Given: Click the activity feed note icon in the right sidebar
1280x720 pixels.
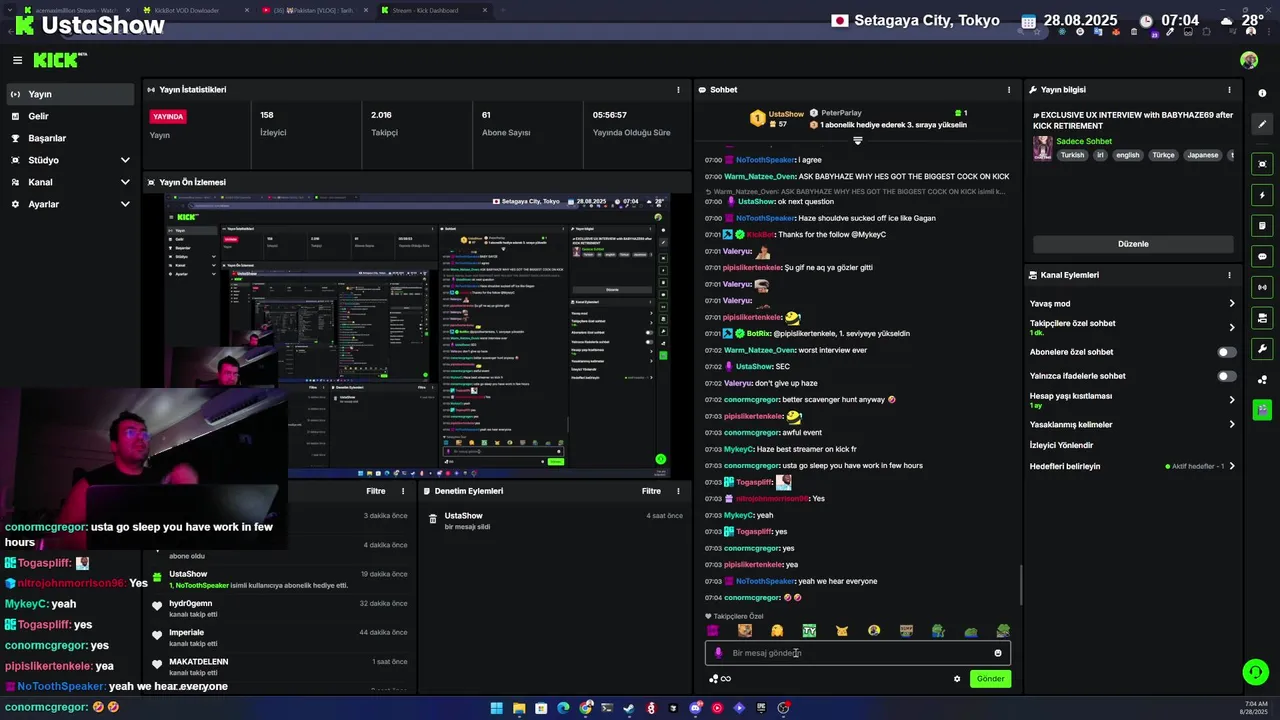Looking at the screenshot, I should (1262, 226).
